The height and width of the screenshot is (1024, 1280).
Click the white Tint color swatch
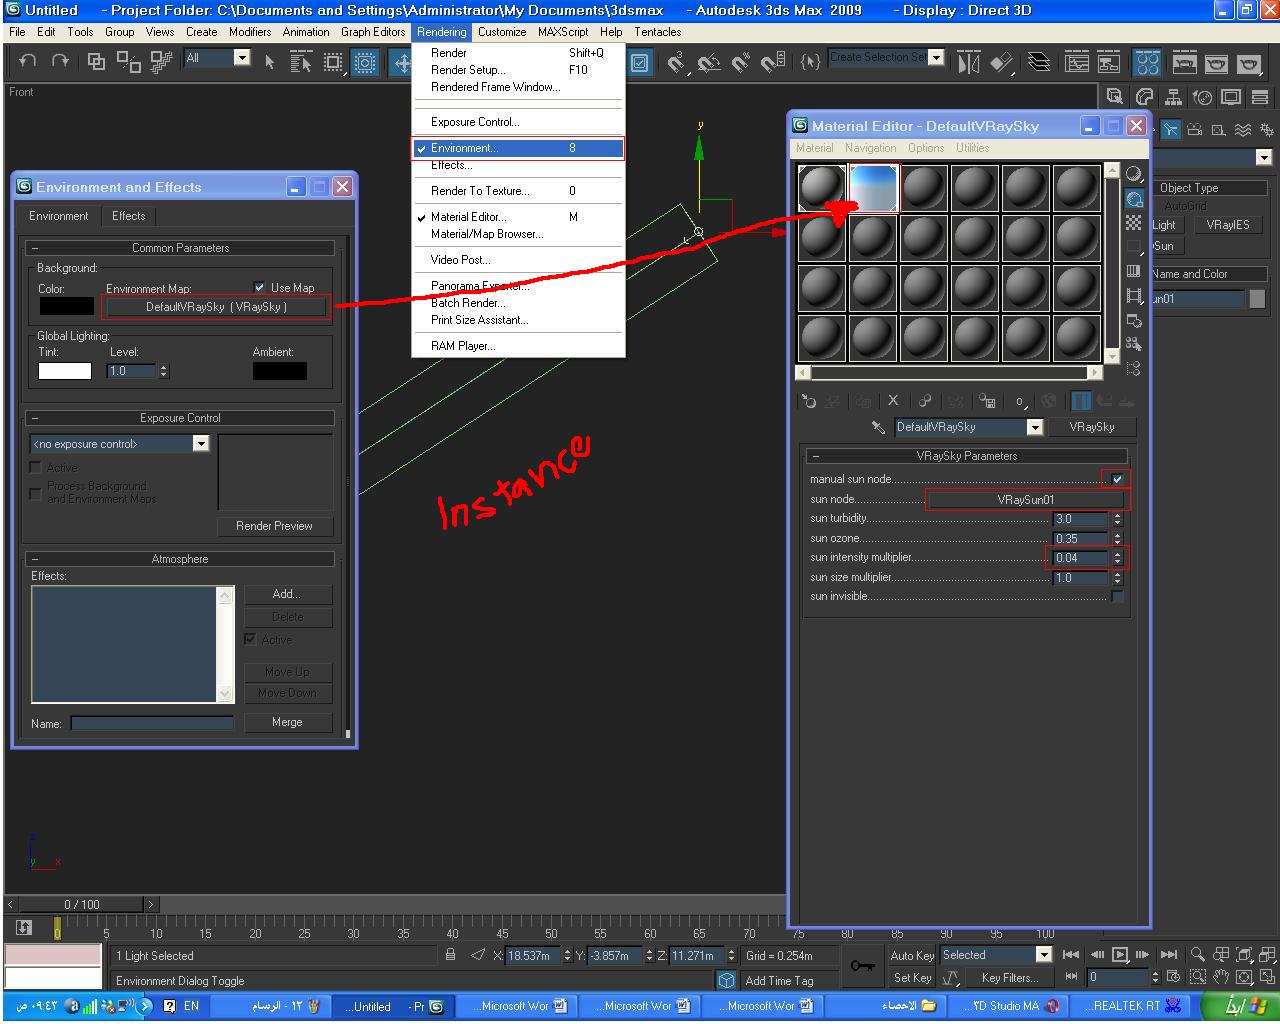click(64, 371)
